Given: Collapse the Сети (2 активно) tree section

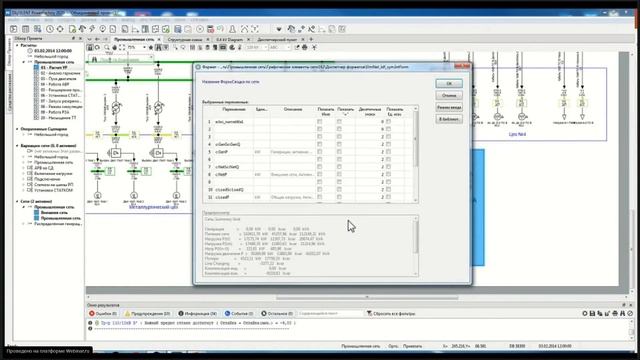Looking at the screenshot, I should [x=17, y=201].
